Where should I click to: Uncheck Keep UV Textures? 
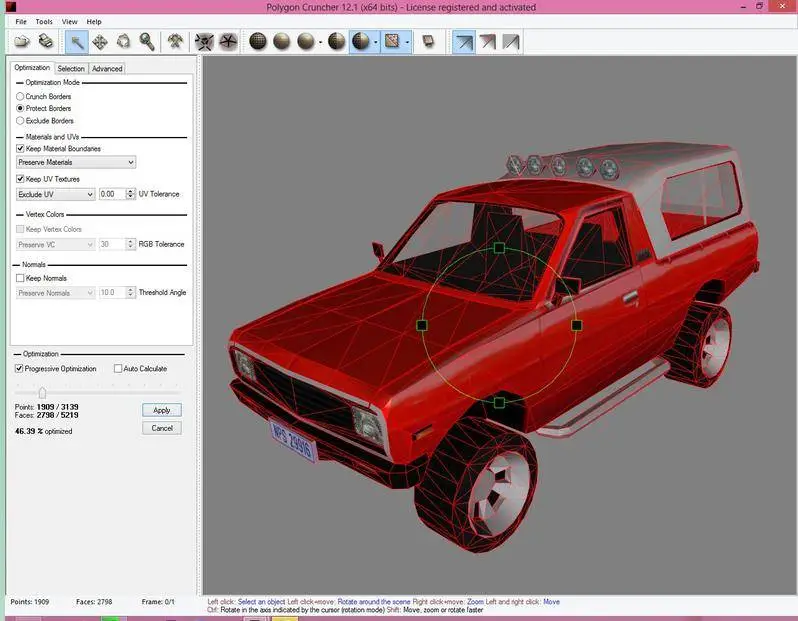coord(20,179)
